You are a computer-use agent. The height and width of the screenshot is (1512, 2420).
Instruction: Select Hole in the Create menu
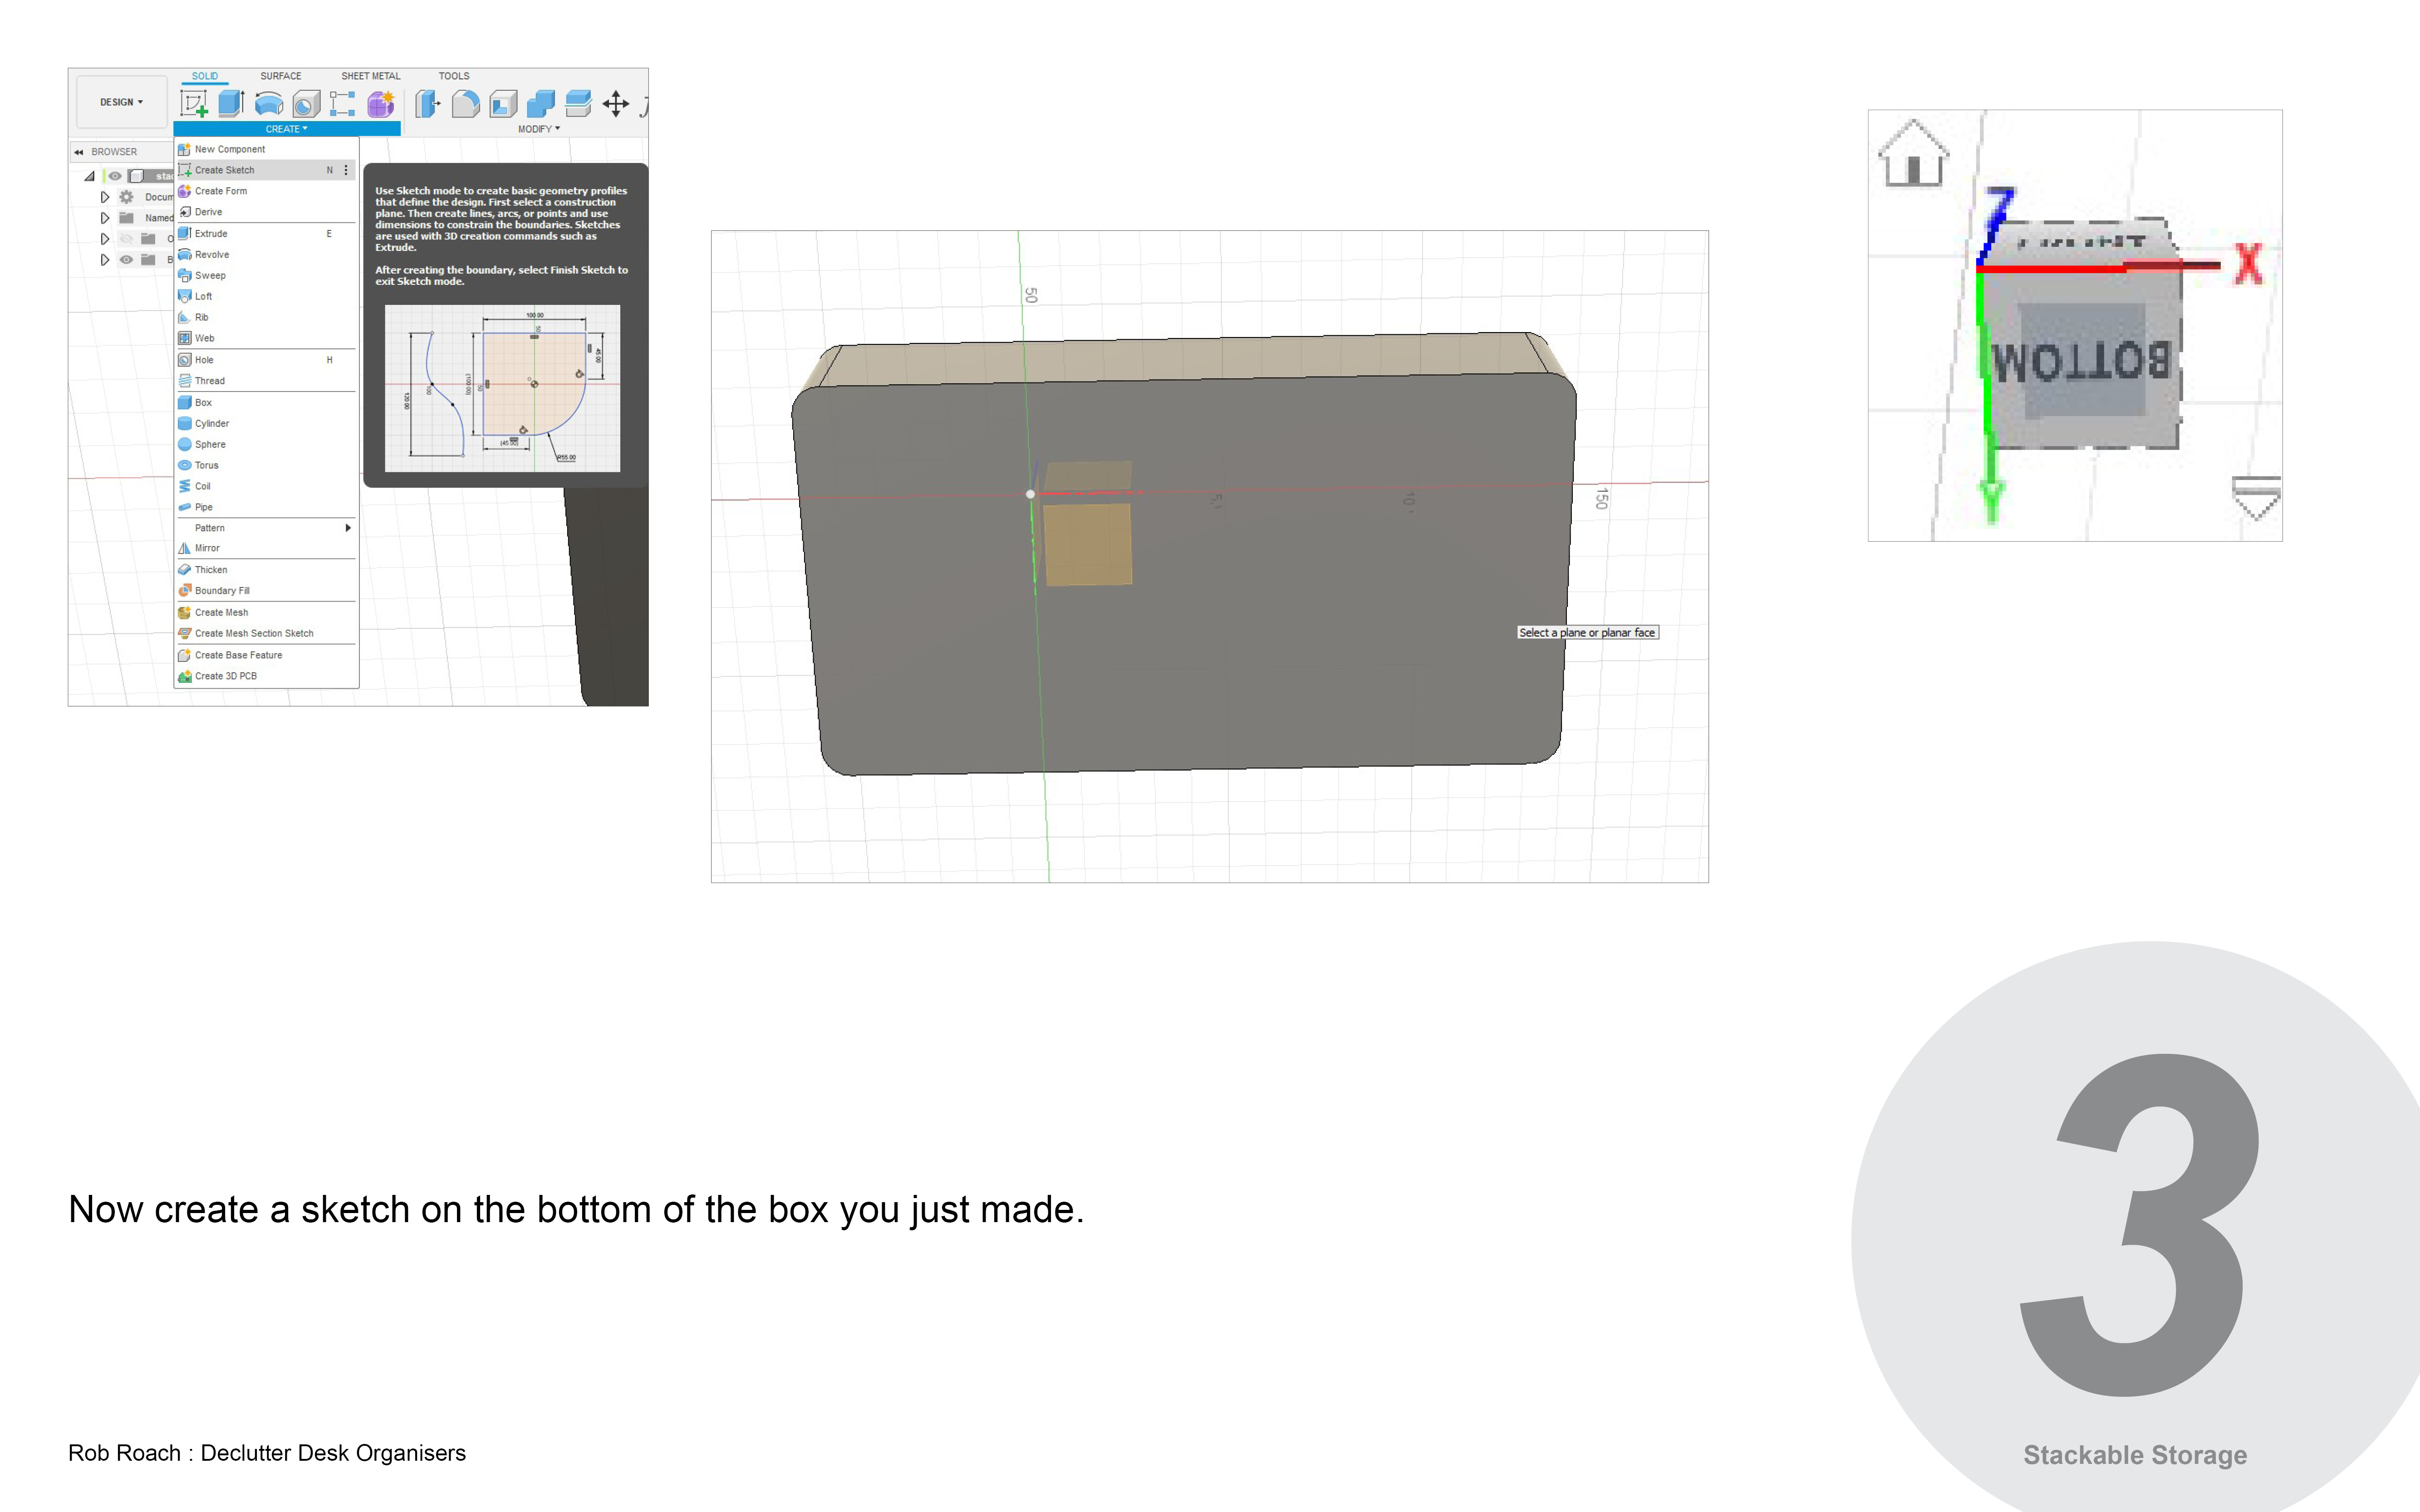click(266, 360)
